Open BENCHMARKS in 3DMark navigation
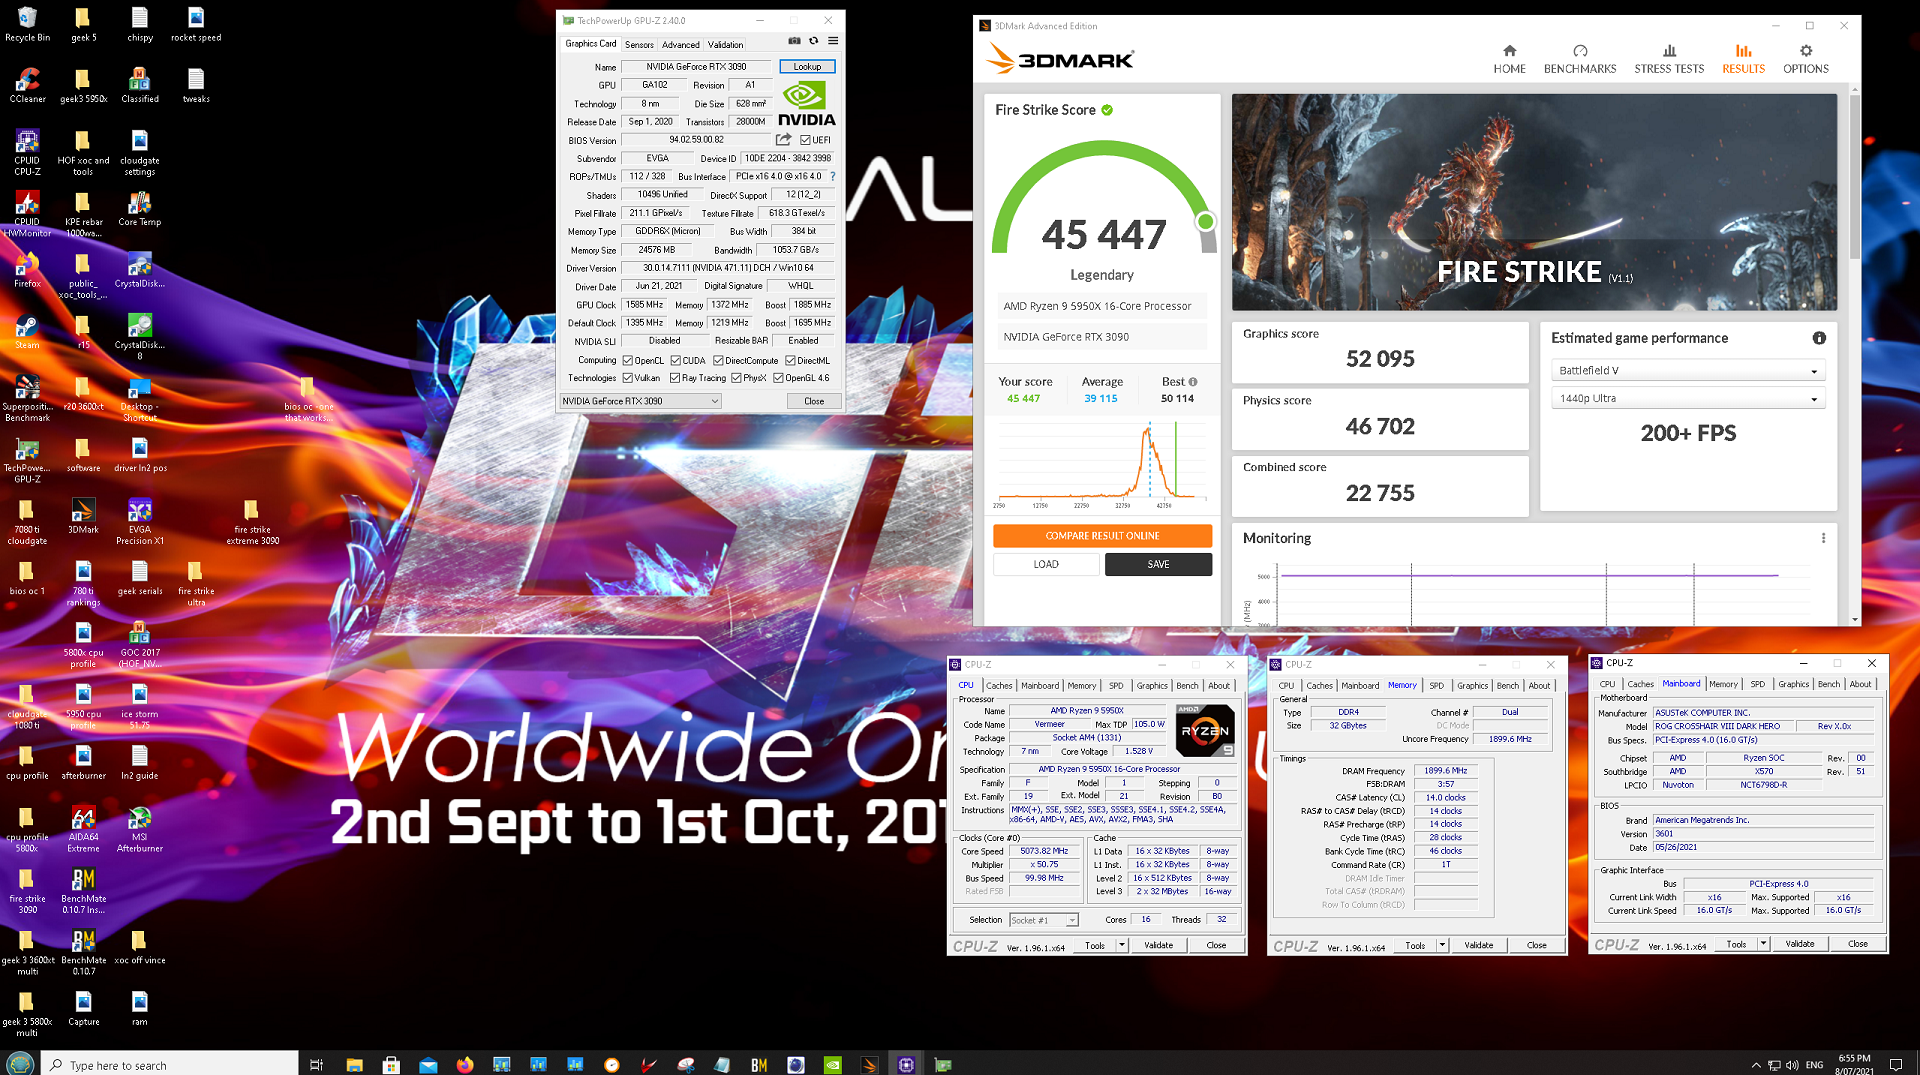Image resolution: width=1920 pixels, height=1075 pixels. click(x=1580, y=59)
